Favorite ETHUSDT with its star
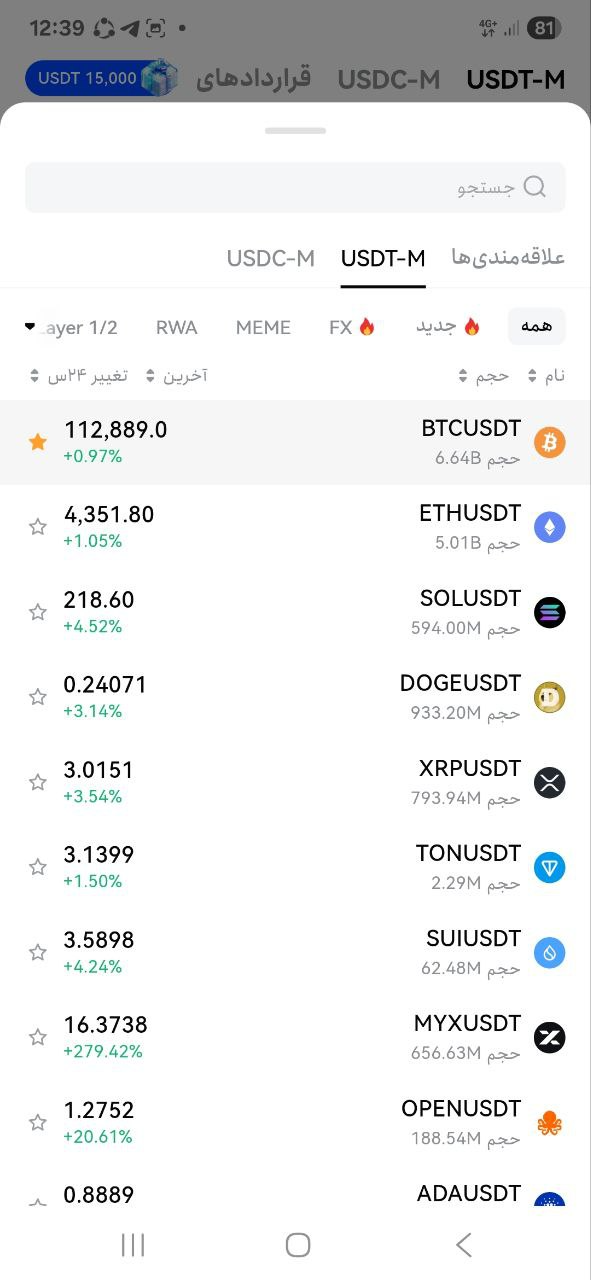 (38, 527)
